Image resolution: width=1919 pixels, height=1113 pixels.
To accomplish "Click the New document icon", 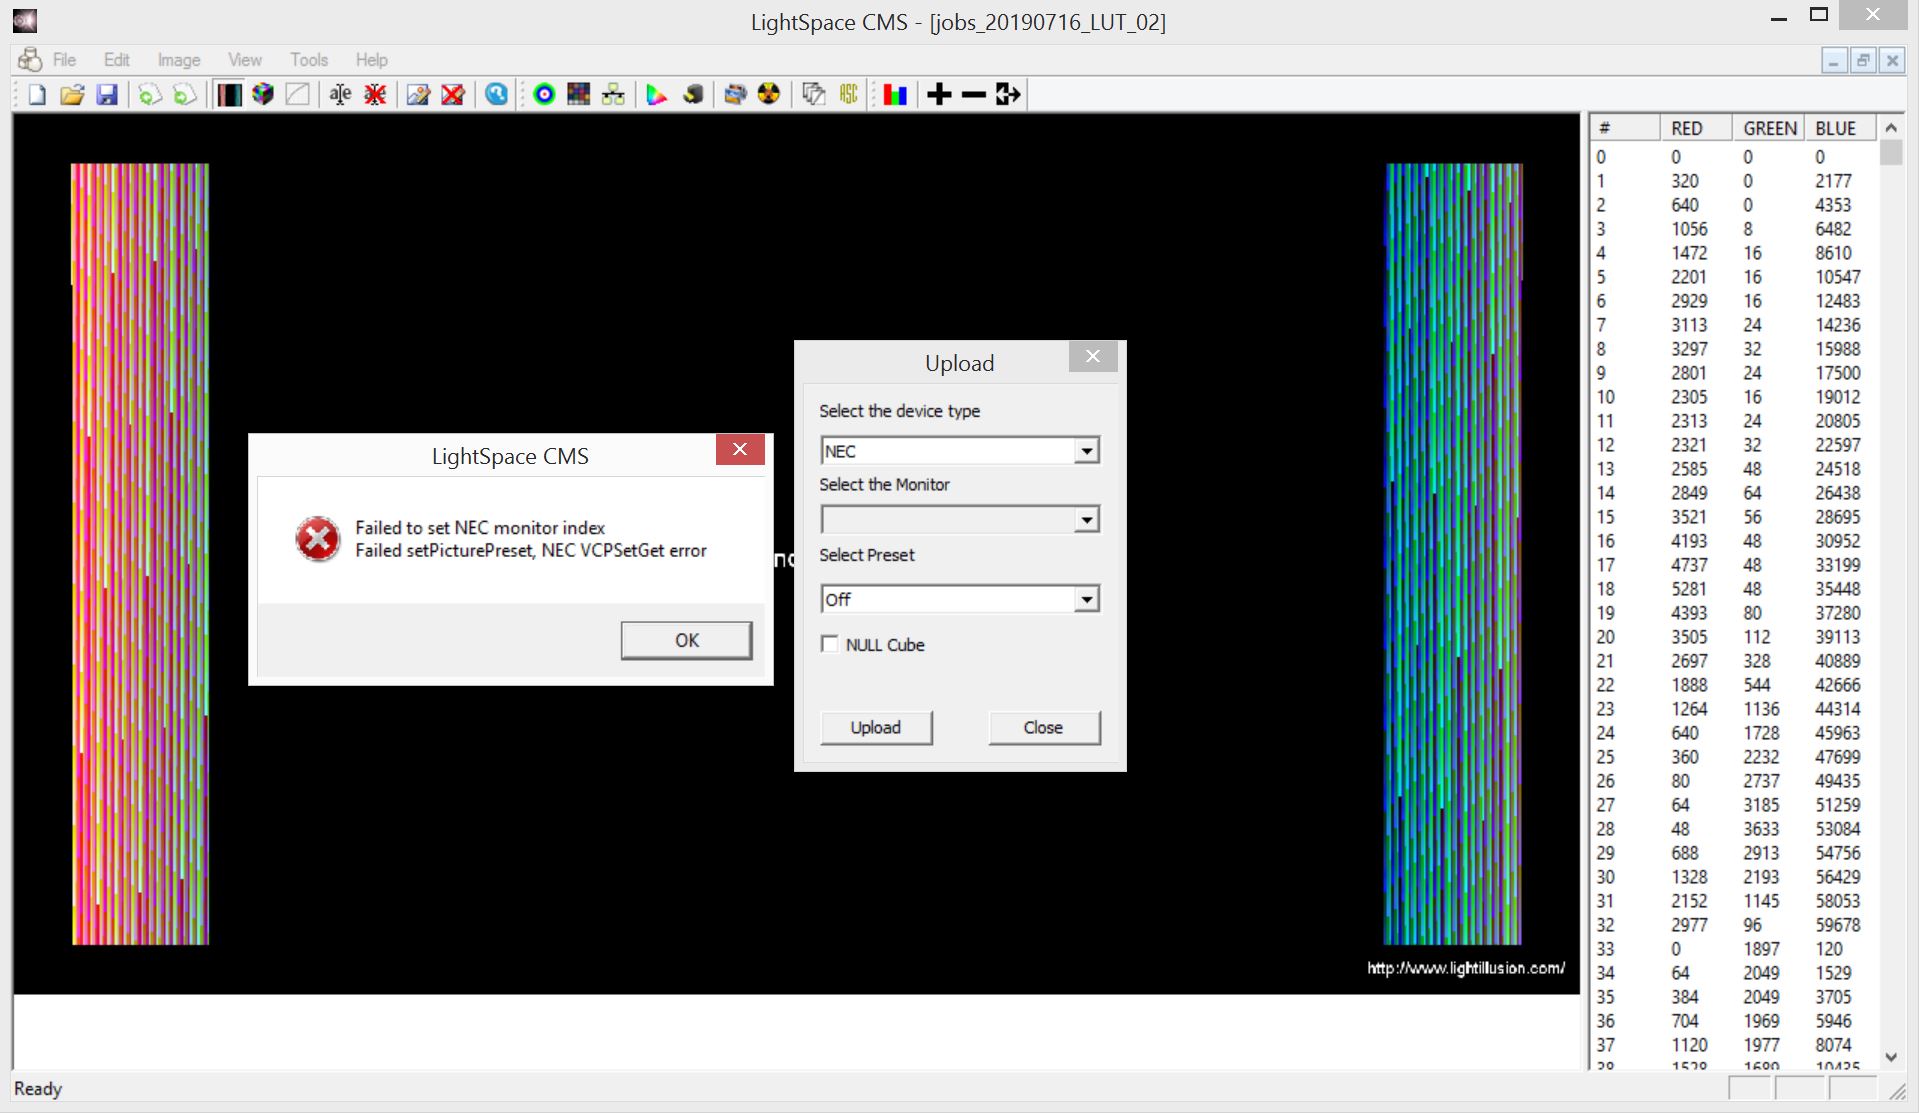I will click(37, 95).
